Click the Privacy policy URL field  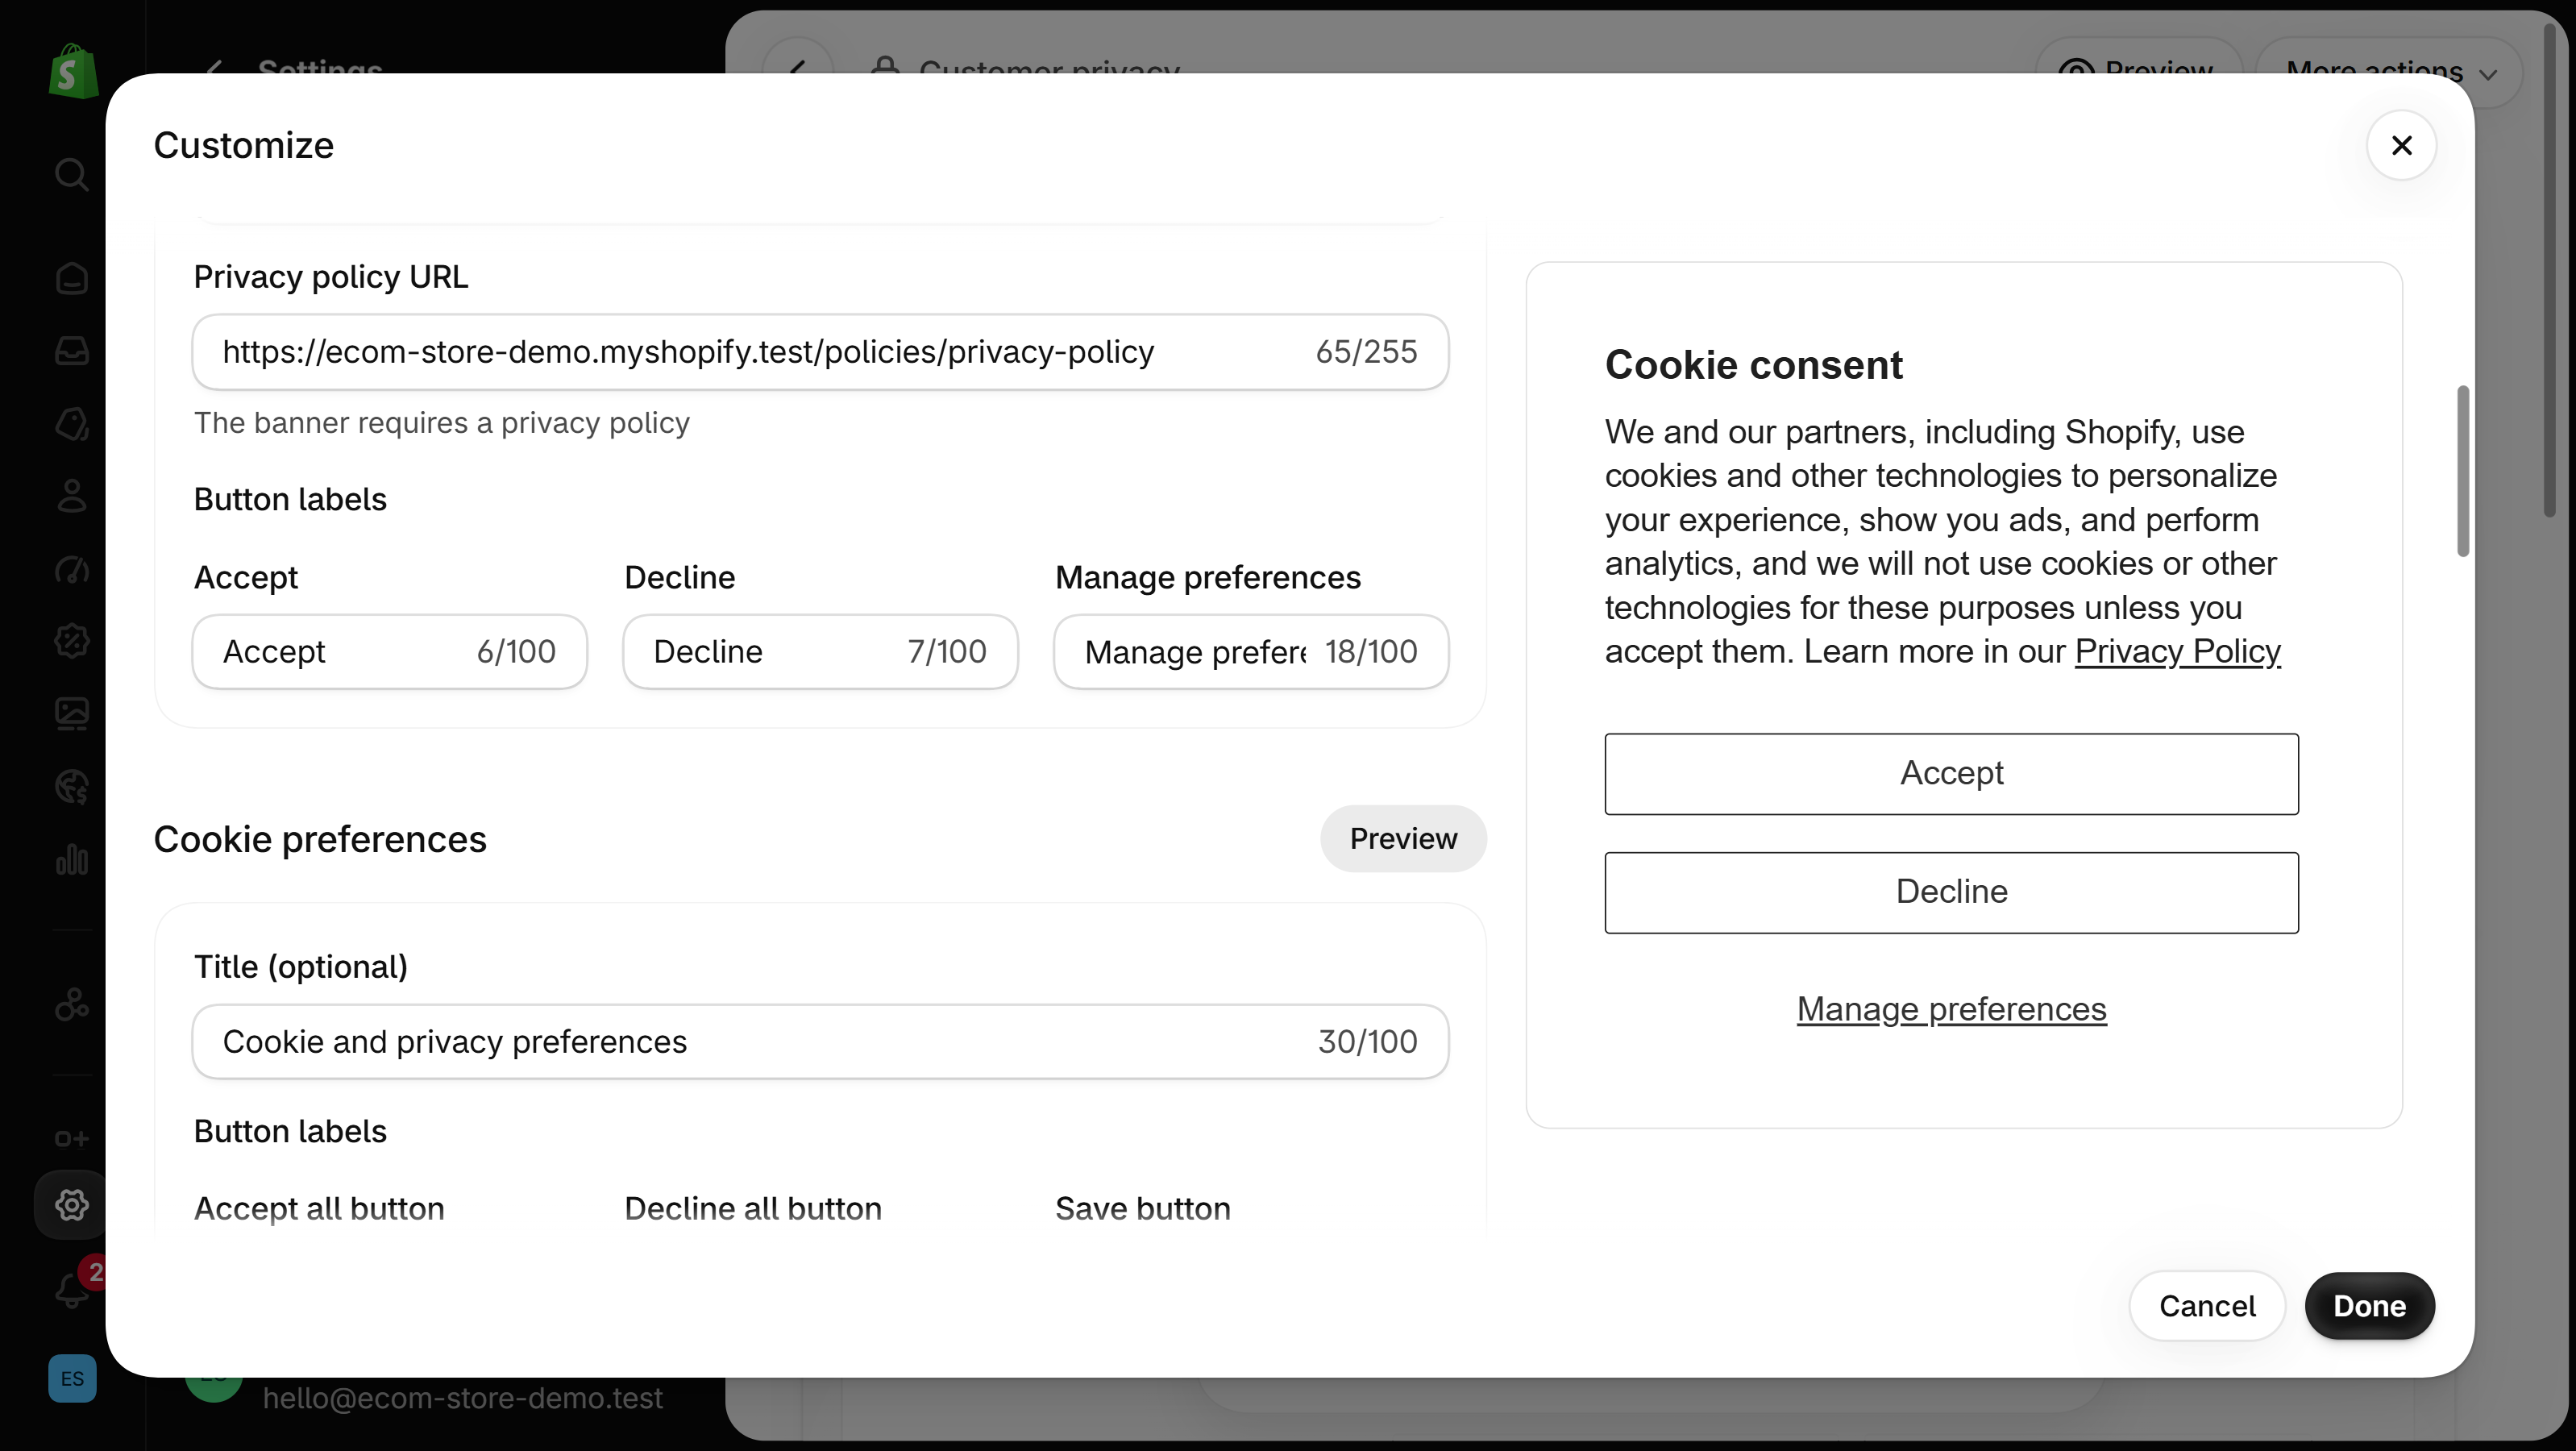tap(820, 352)
